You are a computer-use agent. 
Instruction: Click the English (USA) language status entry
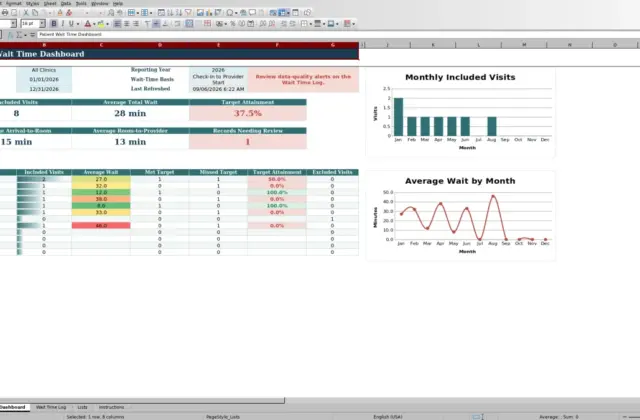point(387,417)
